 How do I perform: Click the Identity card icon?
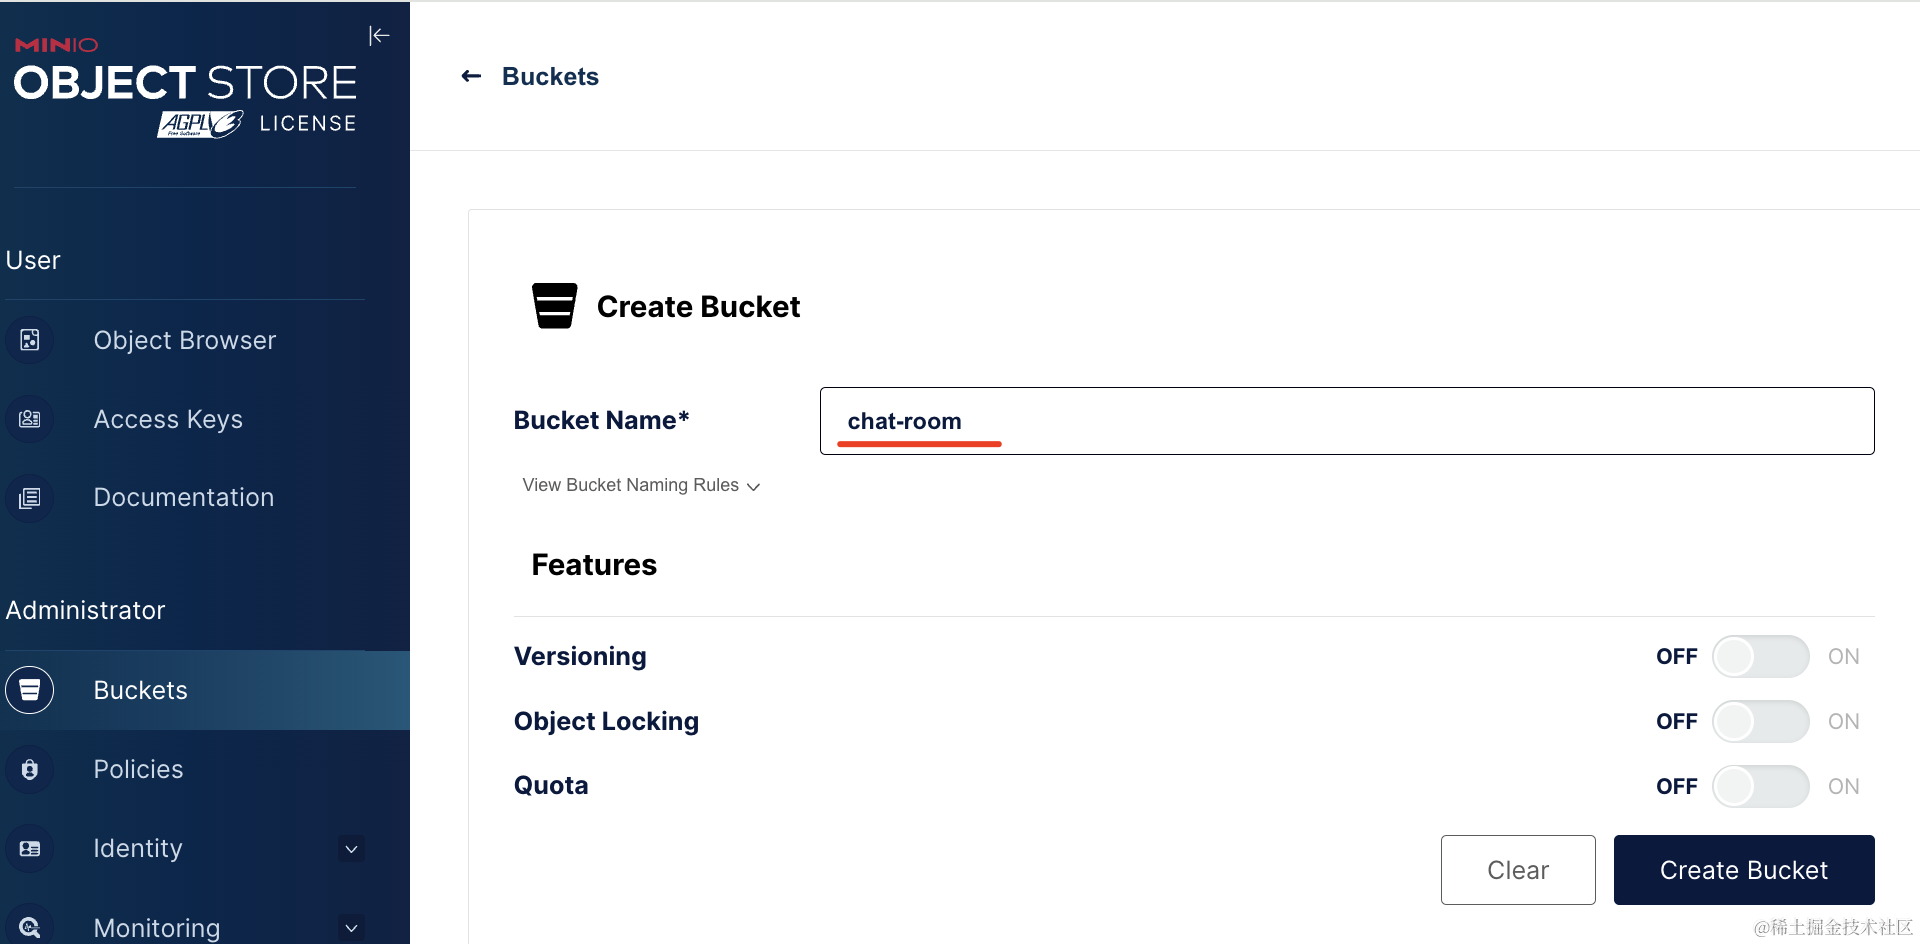30,848
